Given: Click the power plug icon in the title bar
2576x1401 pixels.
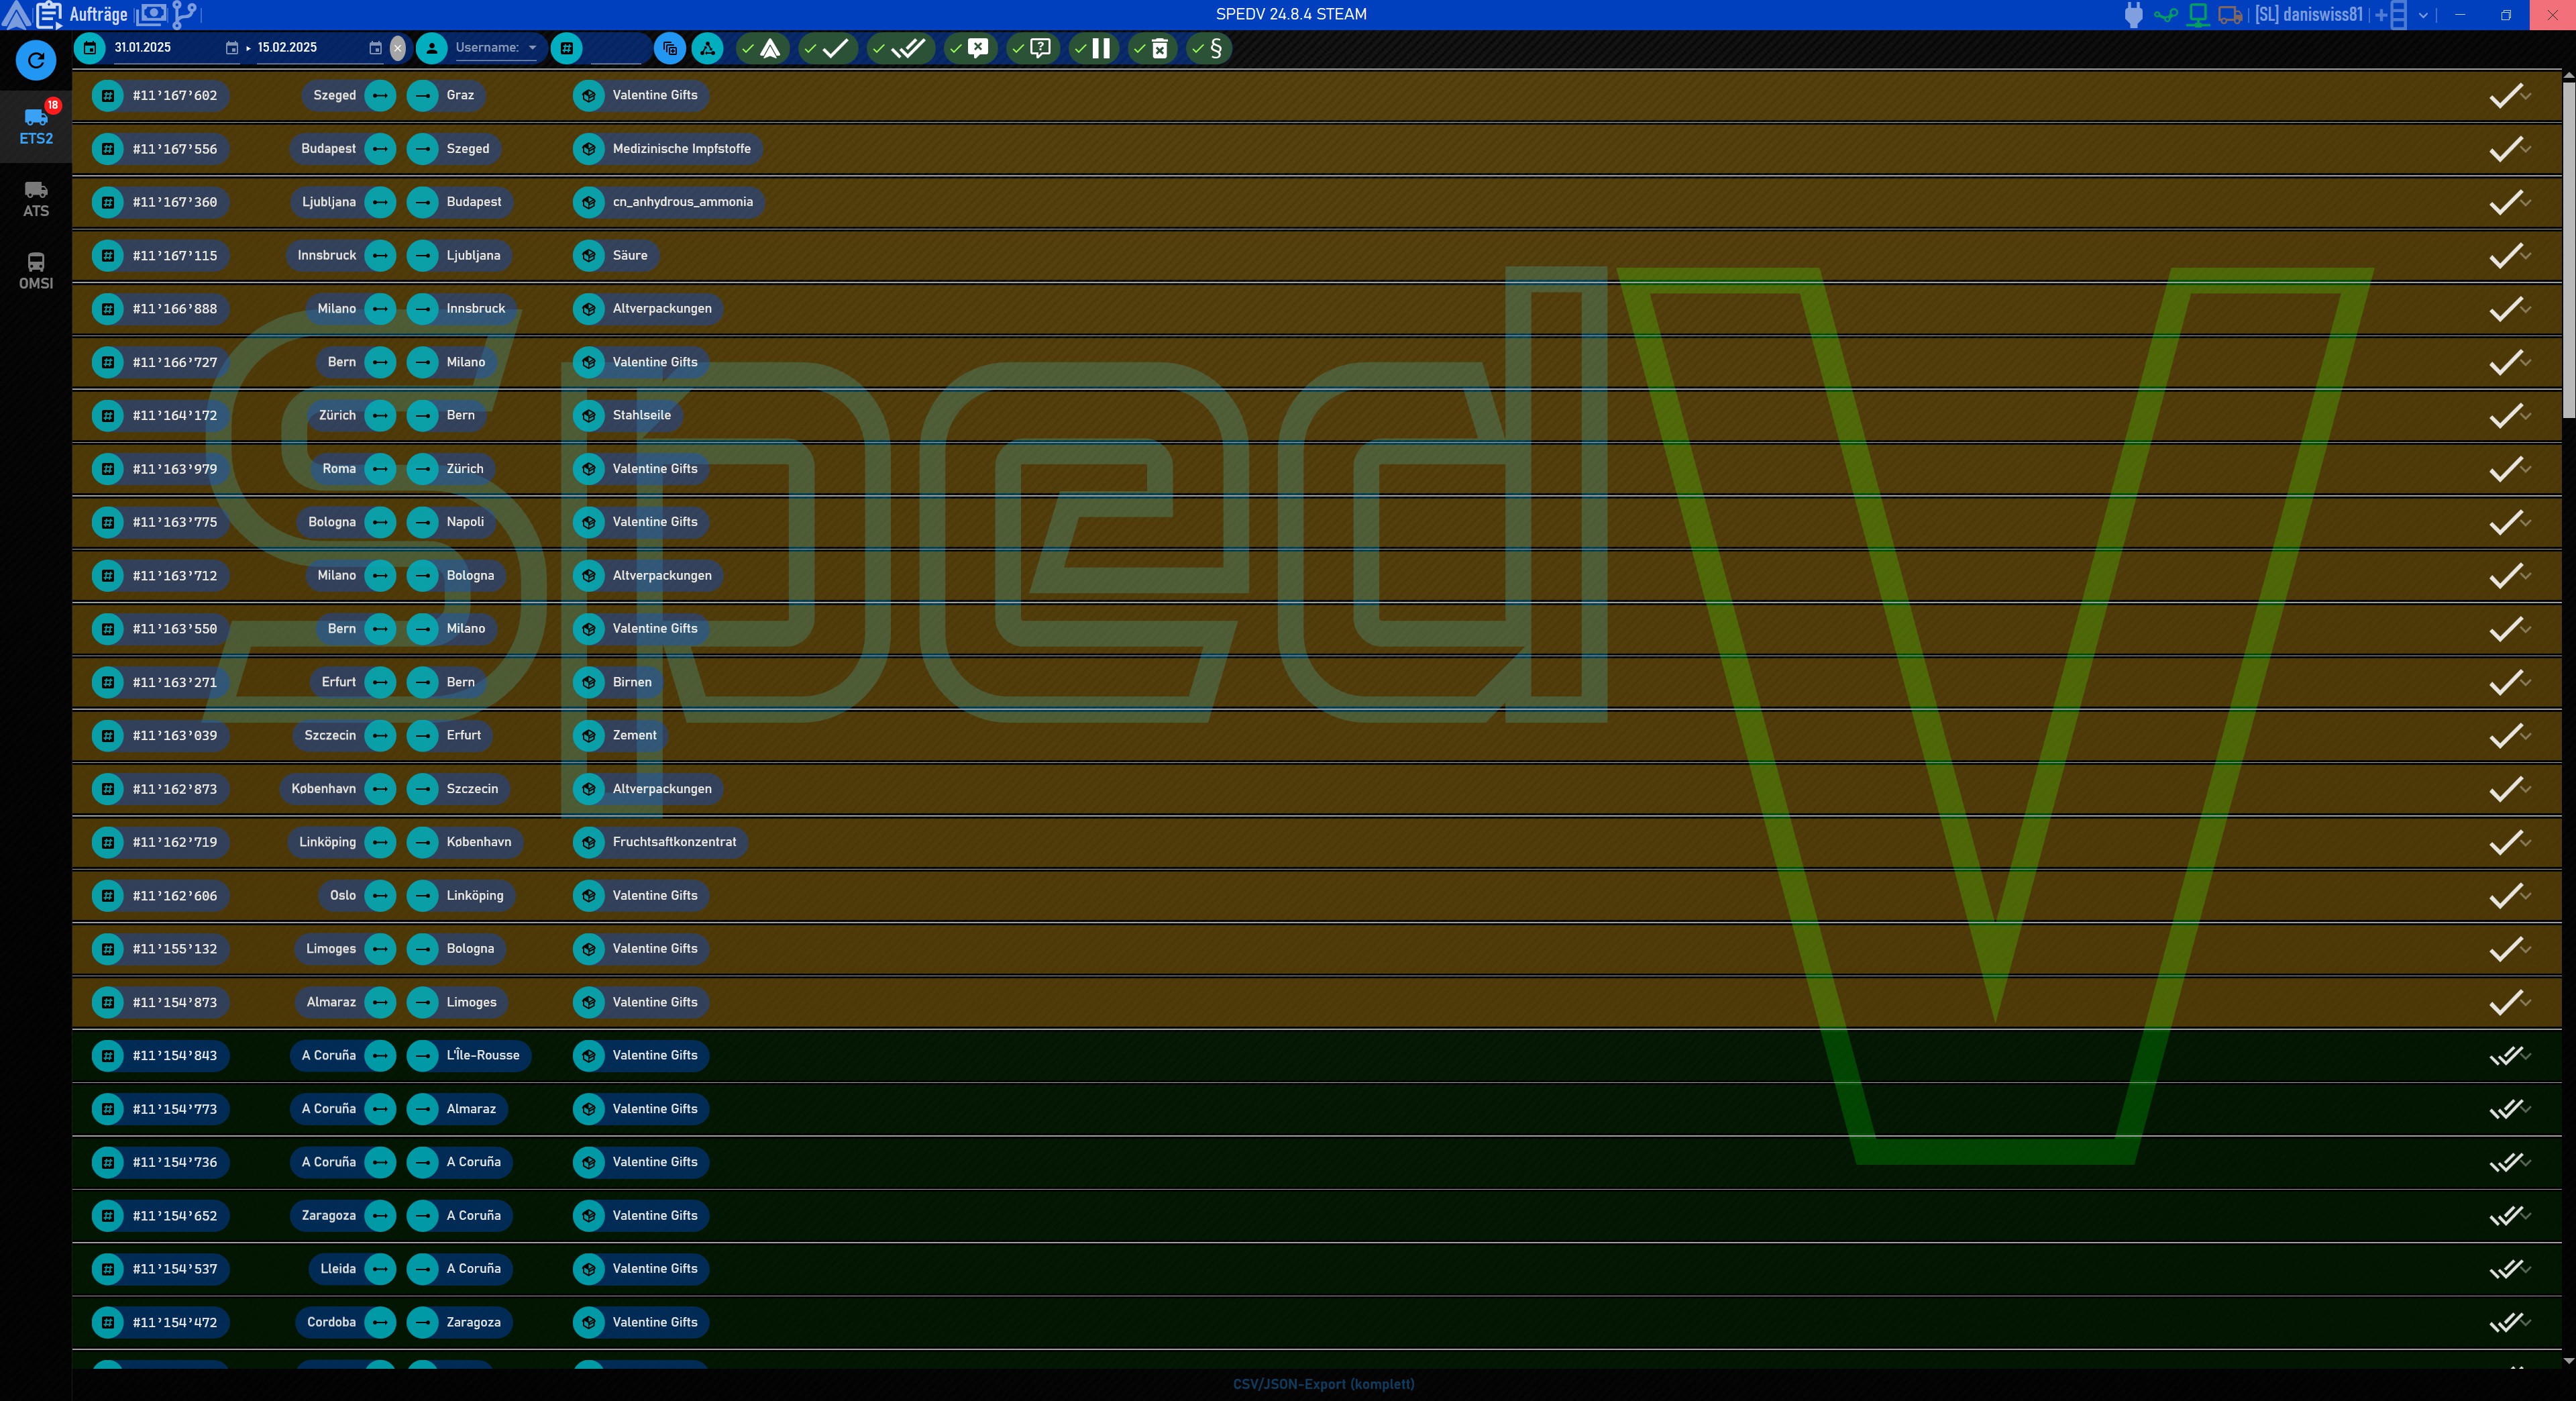Looking at the screenshot, I should 2133,14.
